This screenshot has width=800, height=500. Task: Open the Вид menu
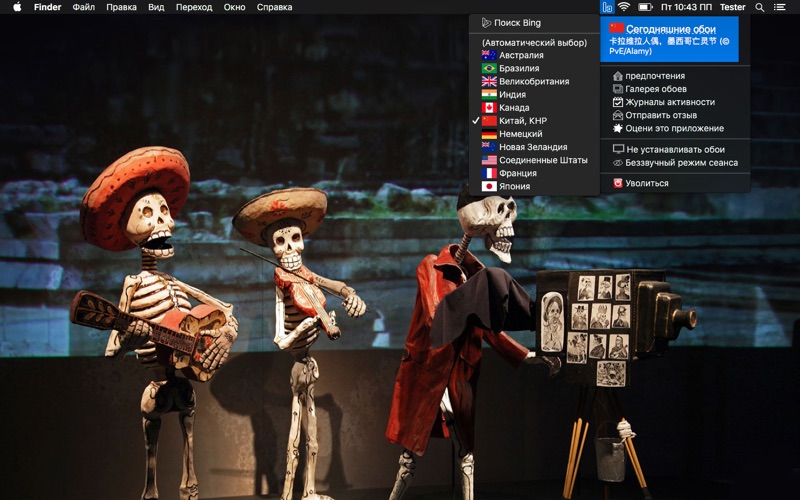click(156, 7)
